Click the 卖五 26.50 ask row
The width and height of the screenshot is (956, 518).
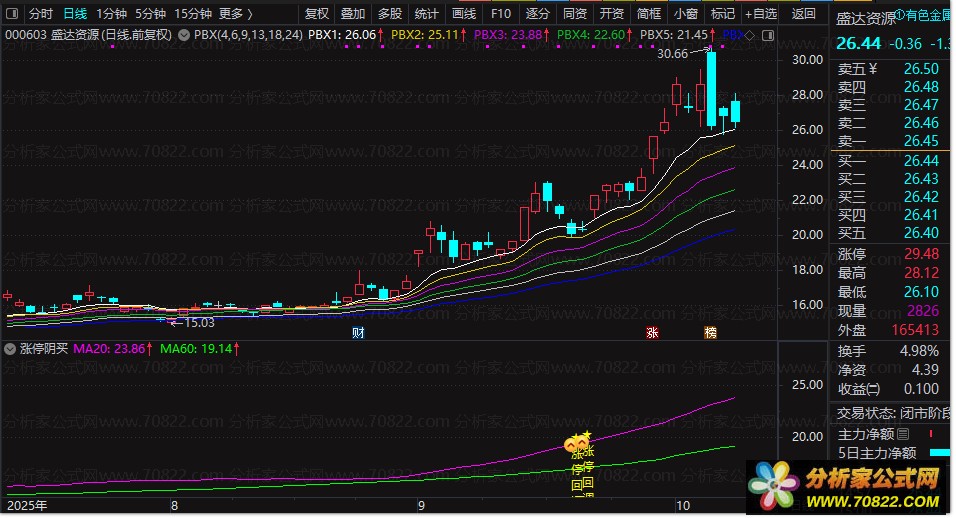coord(889,69)
